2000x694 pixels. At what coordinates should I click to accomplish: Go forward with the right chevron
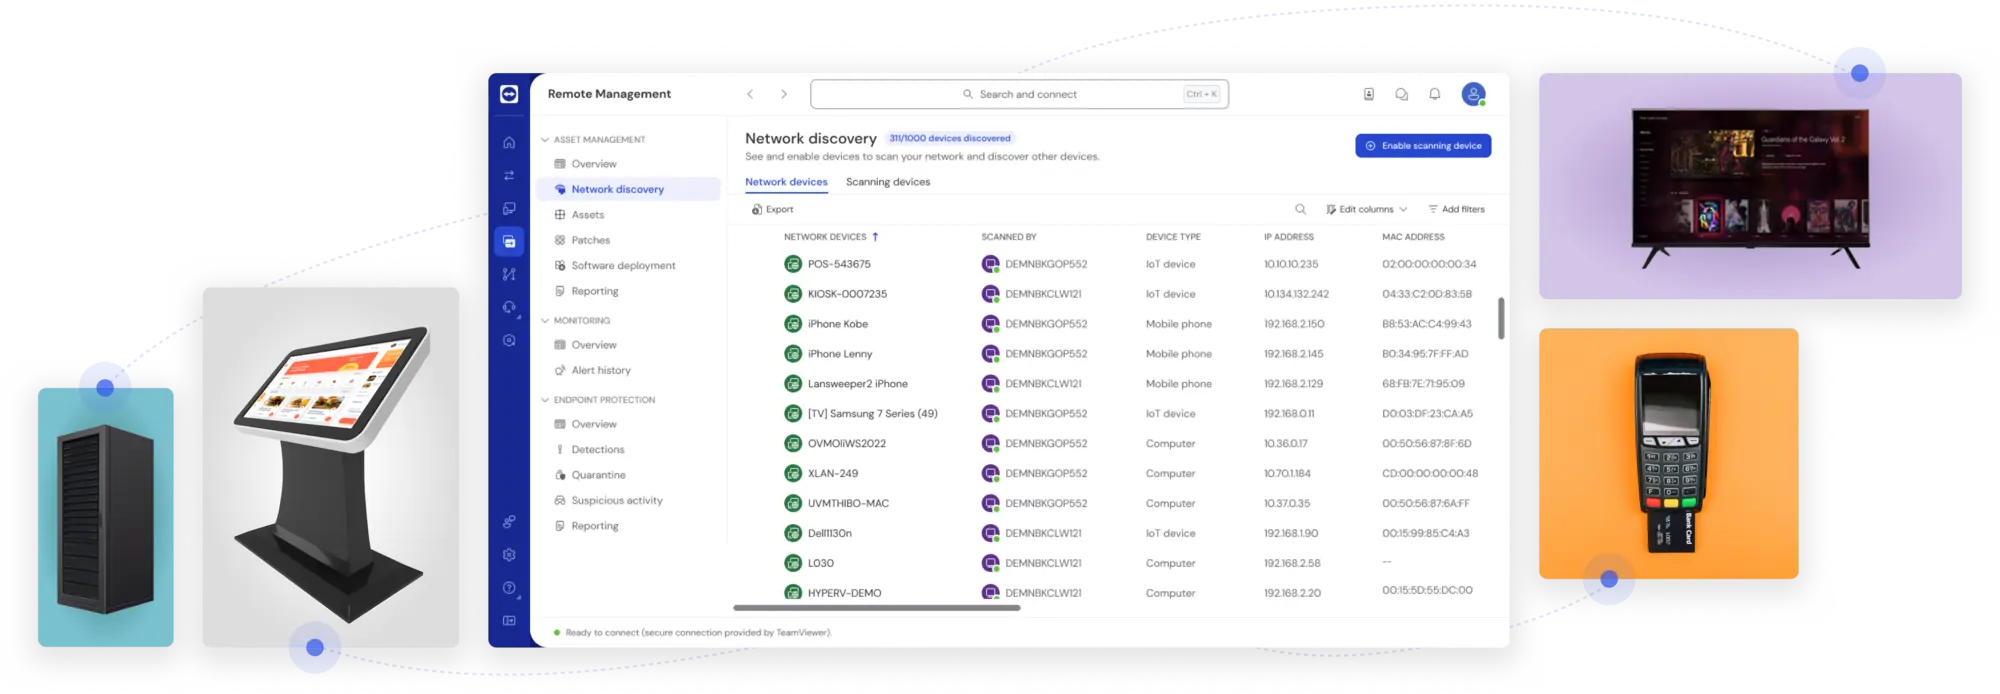[x=784, y=94]
